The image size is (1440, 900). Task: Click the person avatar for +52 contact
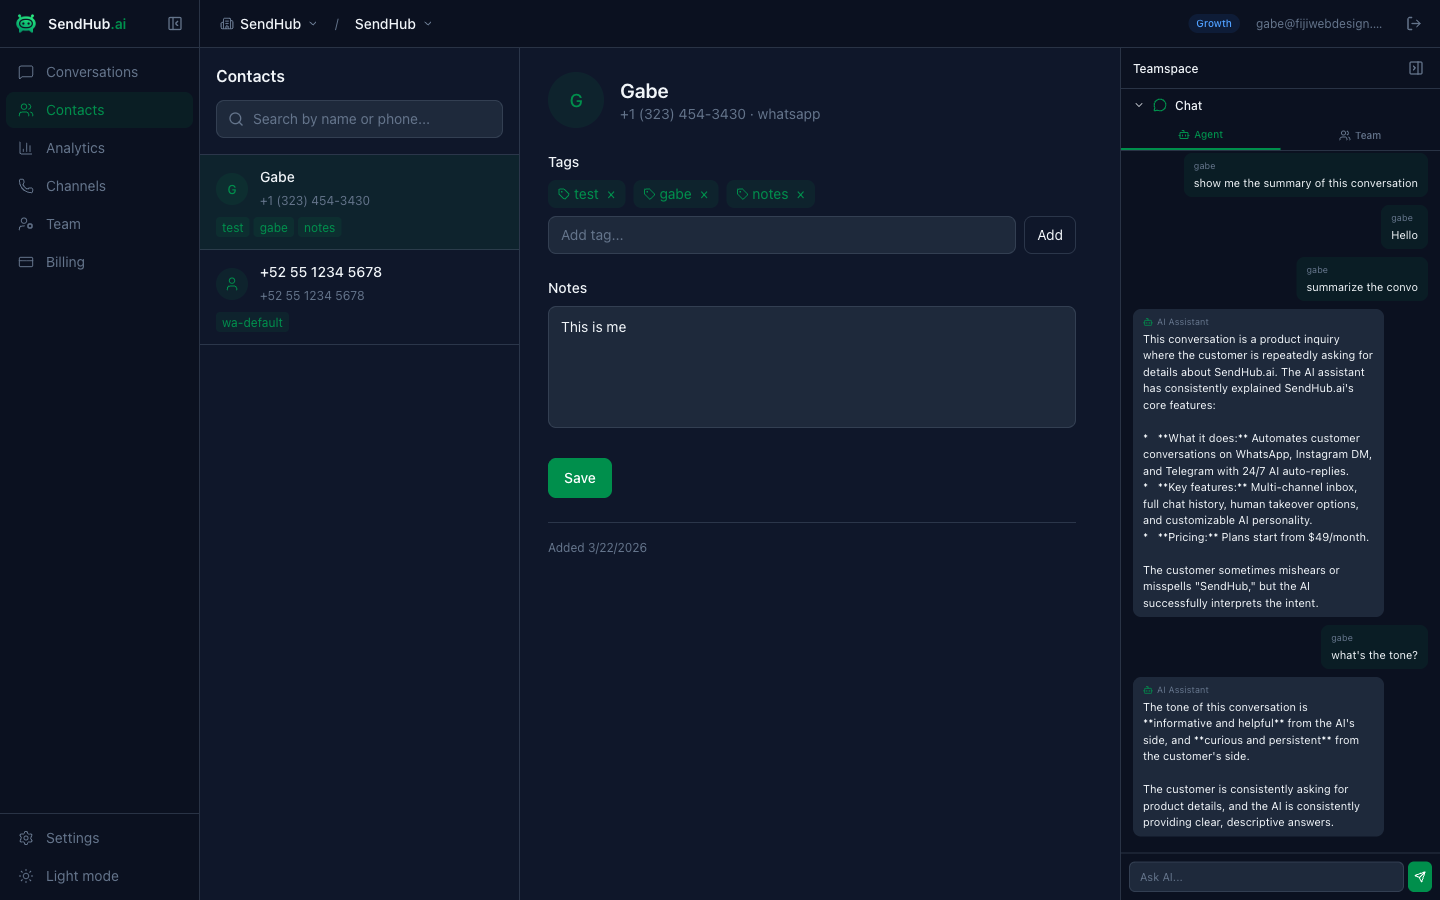232,284
